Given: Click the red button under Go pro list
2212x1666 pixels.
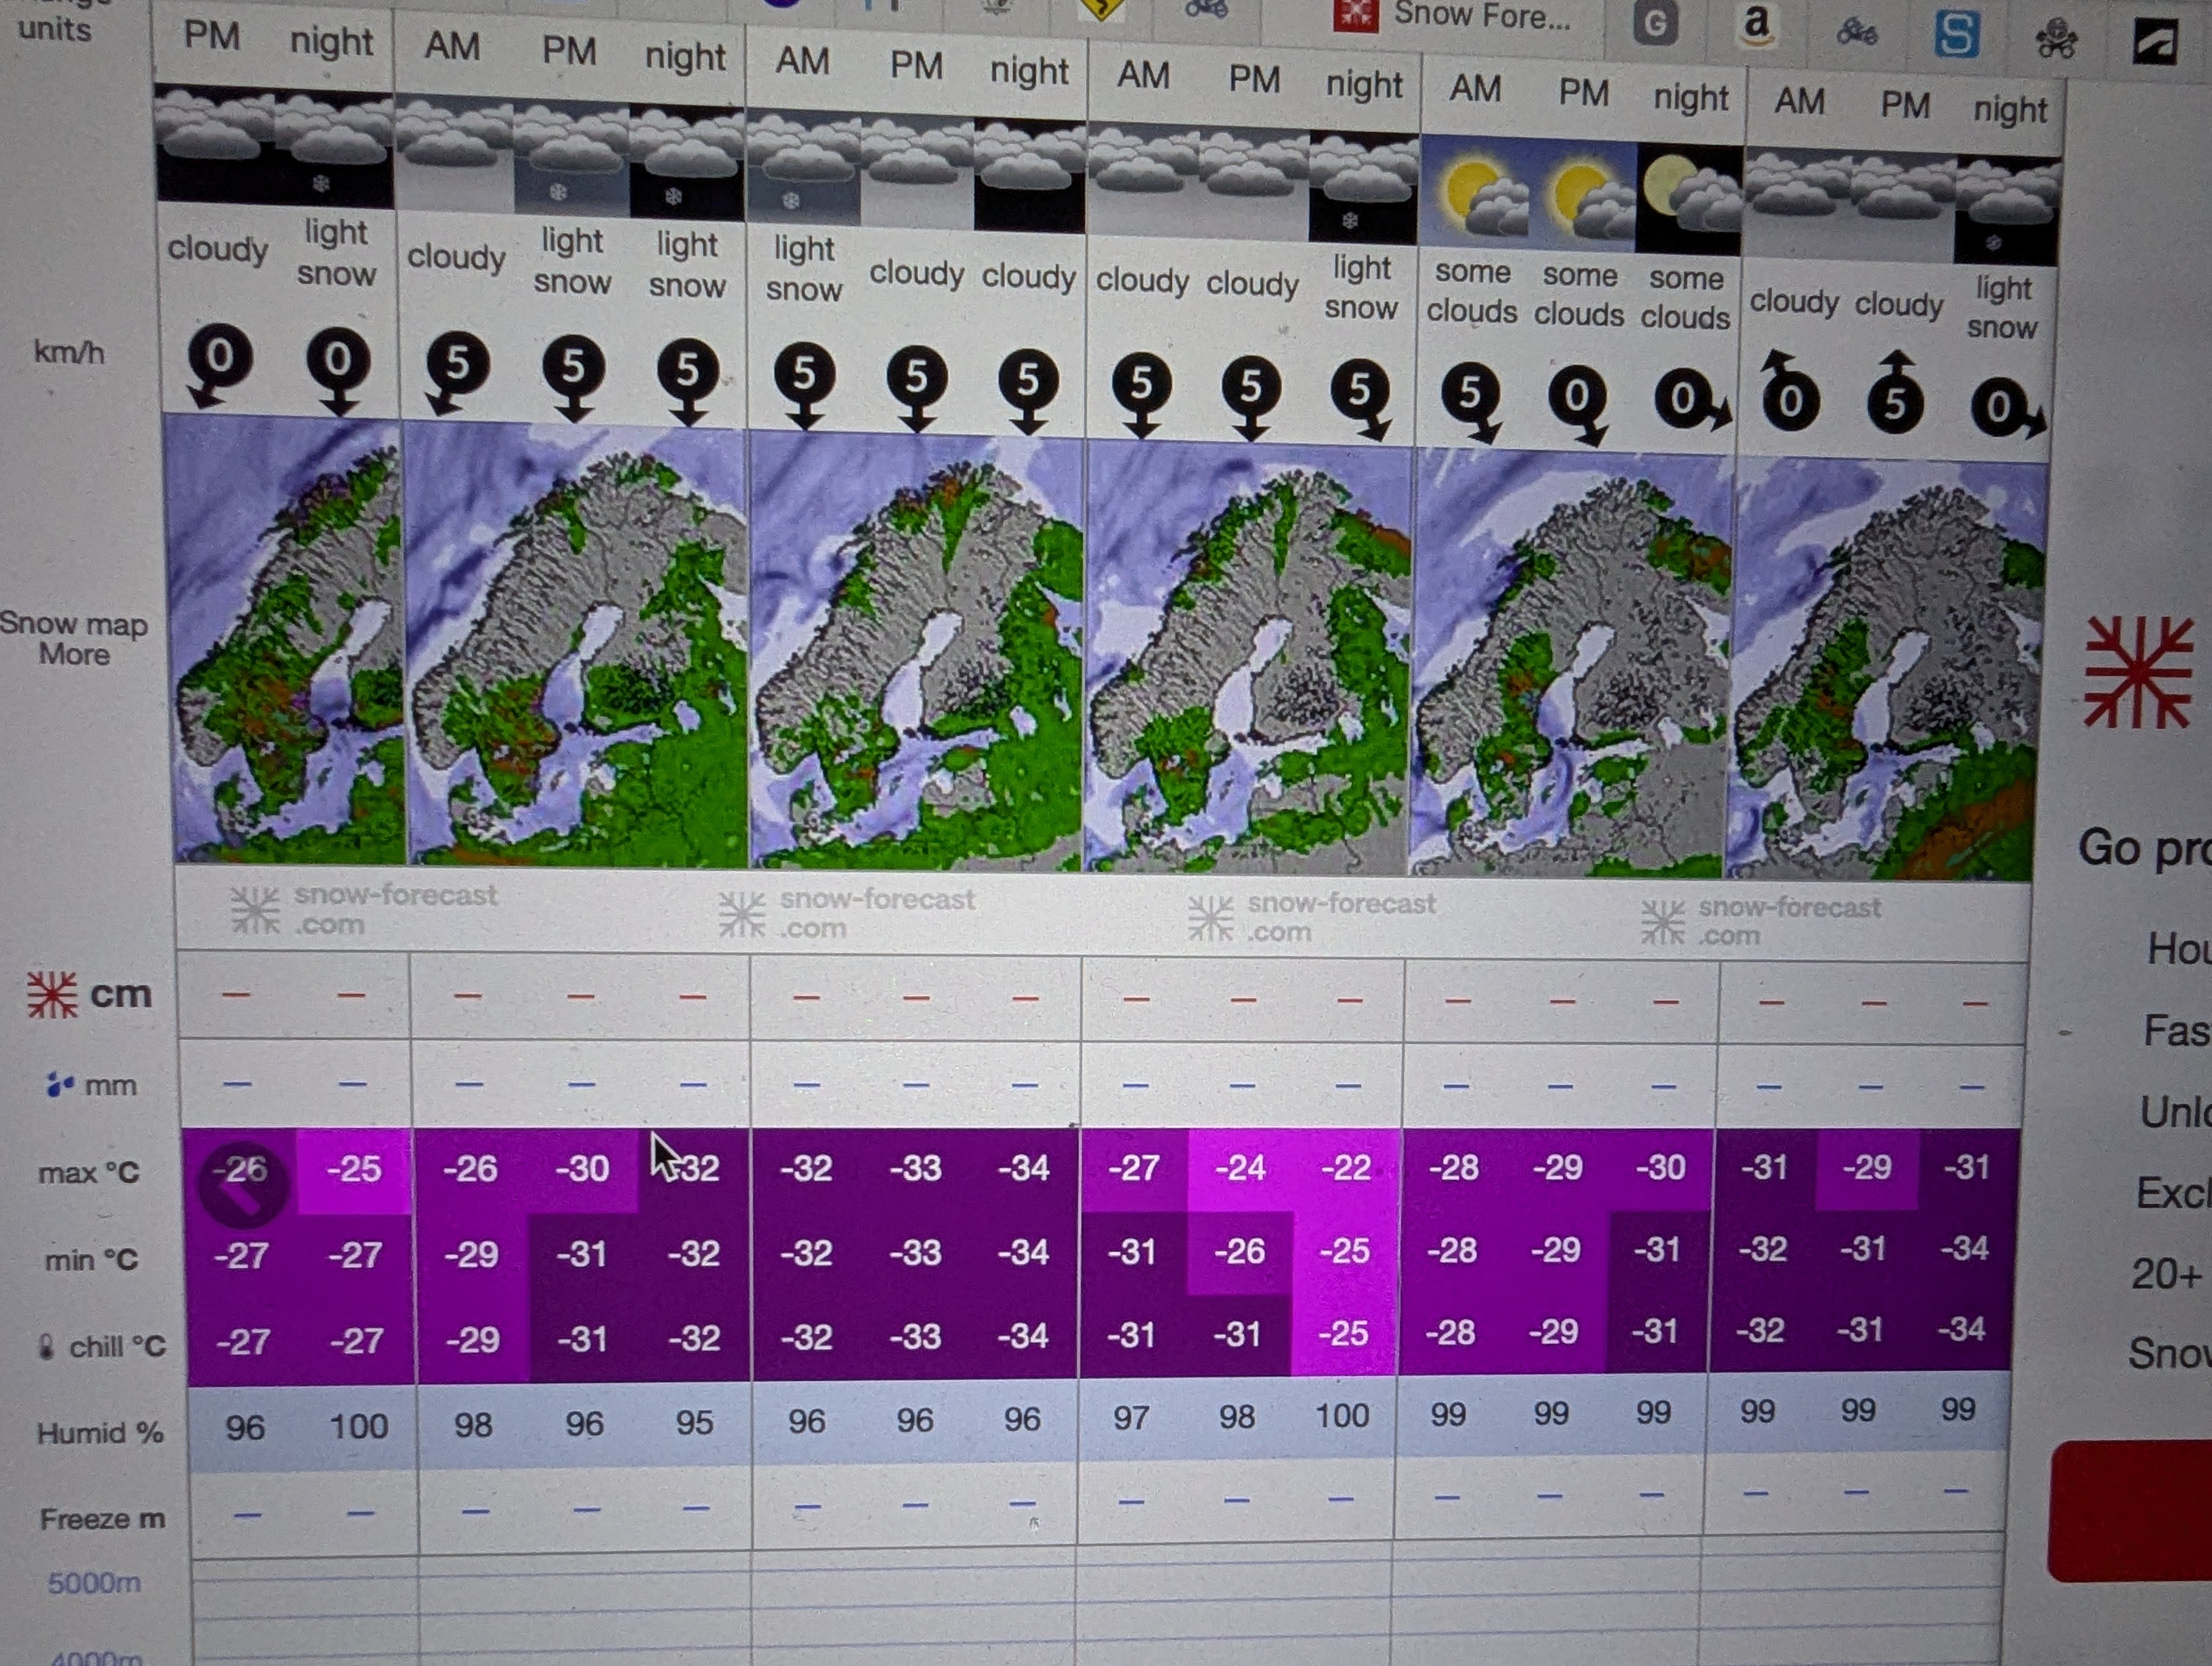Looking at the screenshot, I should pyautogui.click(x=2130, y=1510).
